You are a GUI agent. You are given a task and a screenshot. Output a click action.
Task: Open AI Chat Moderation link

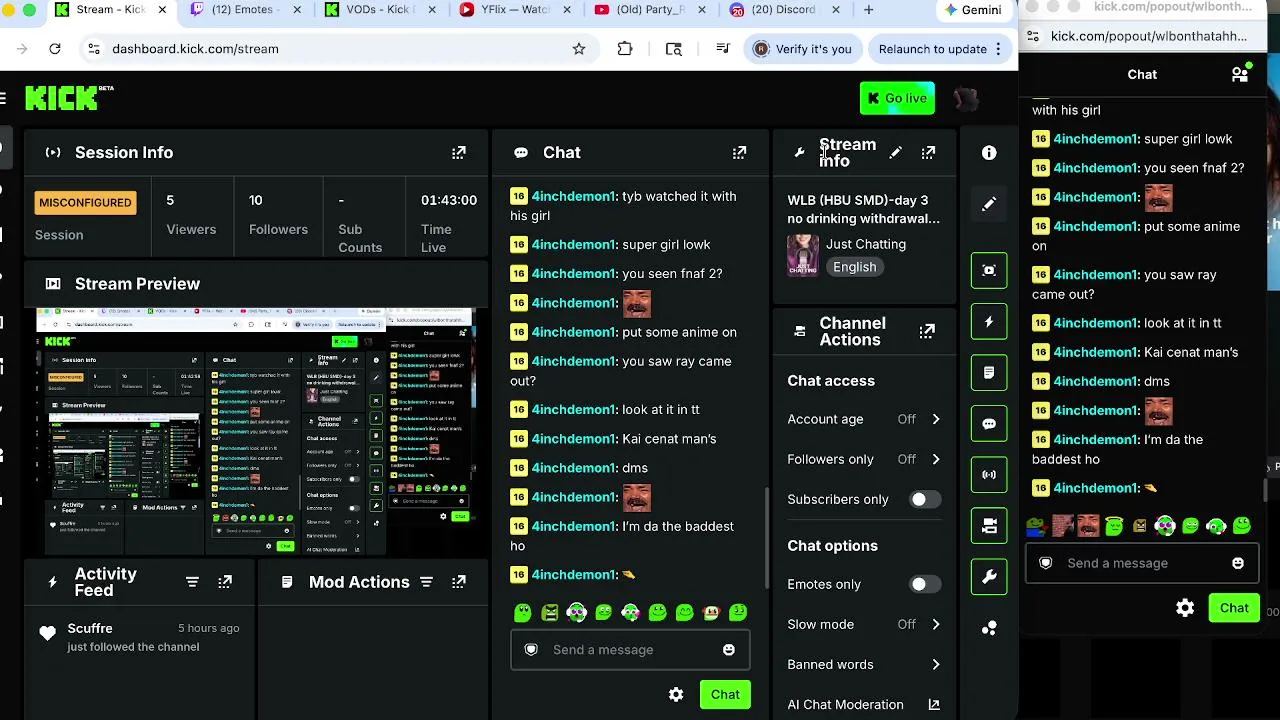pos(864,705)
